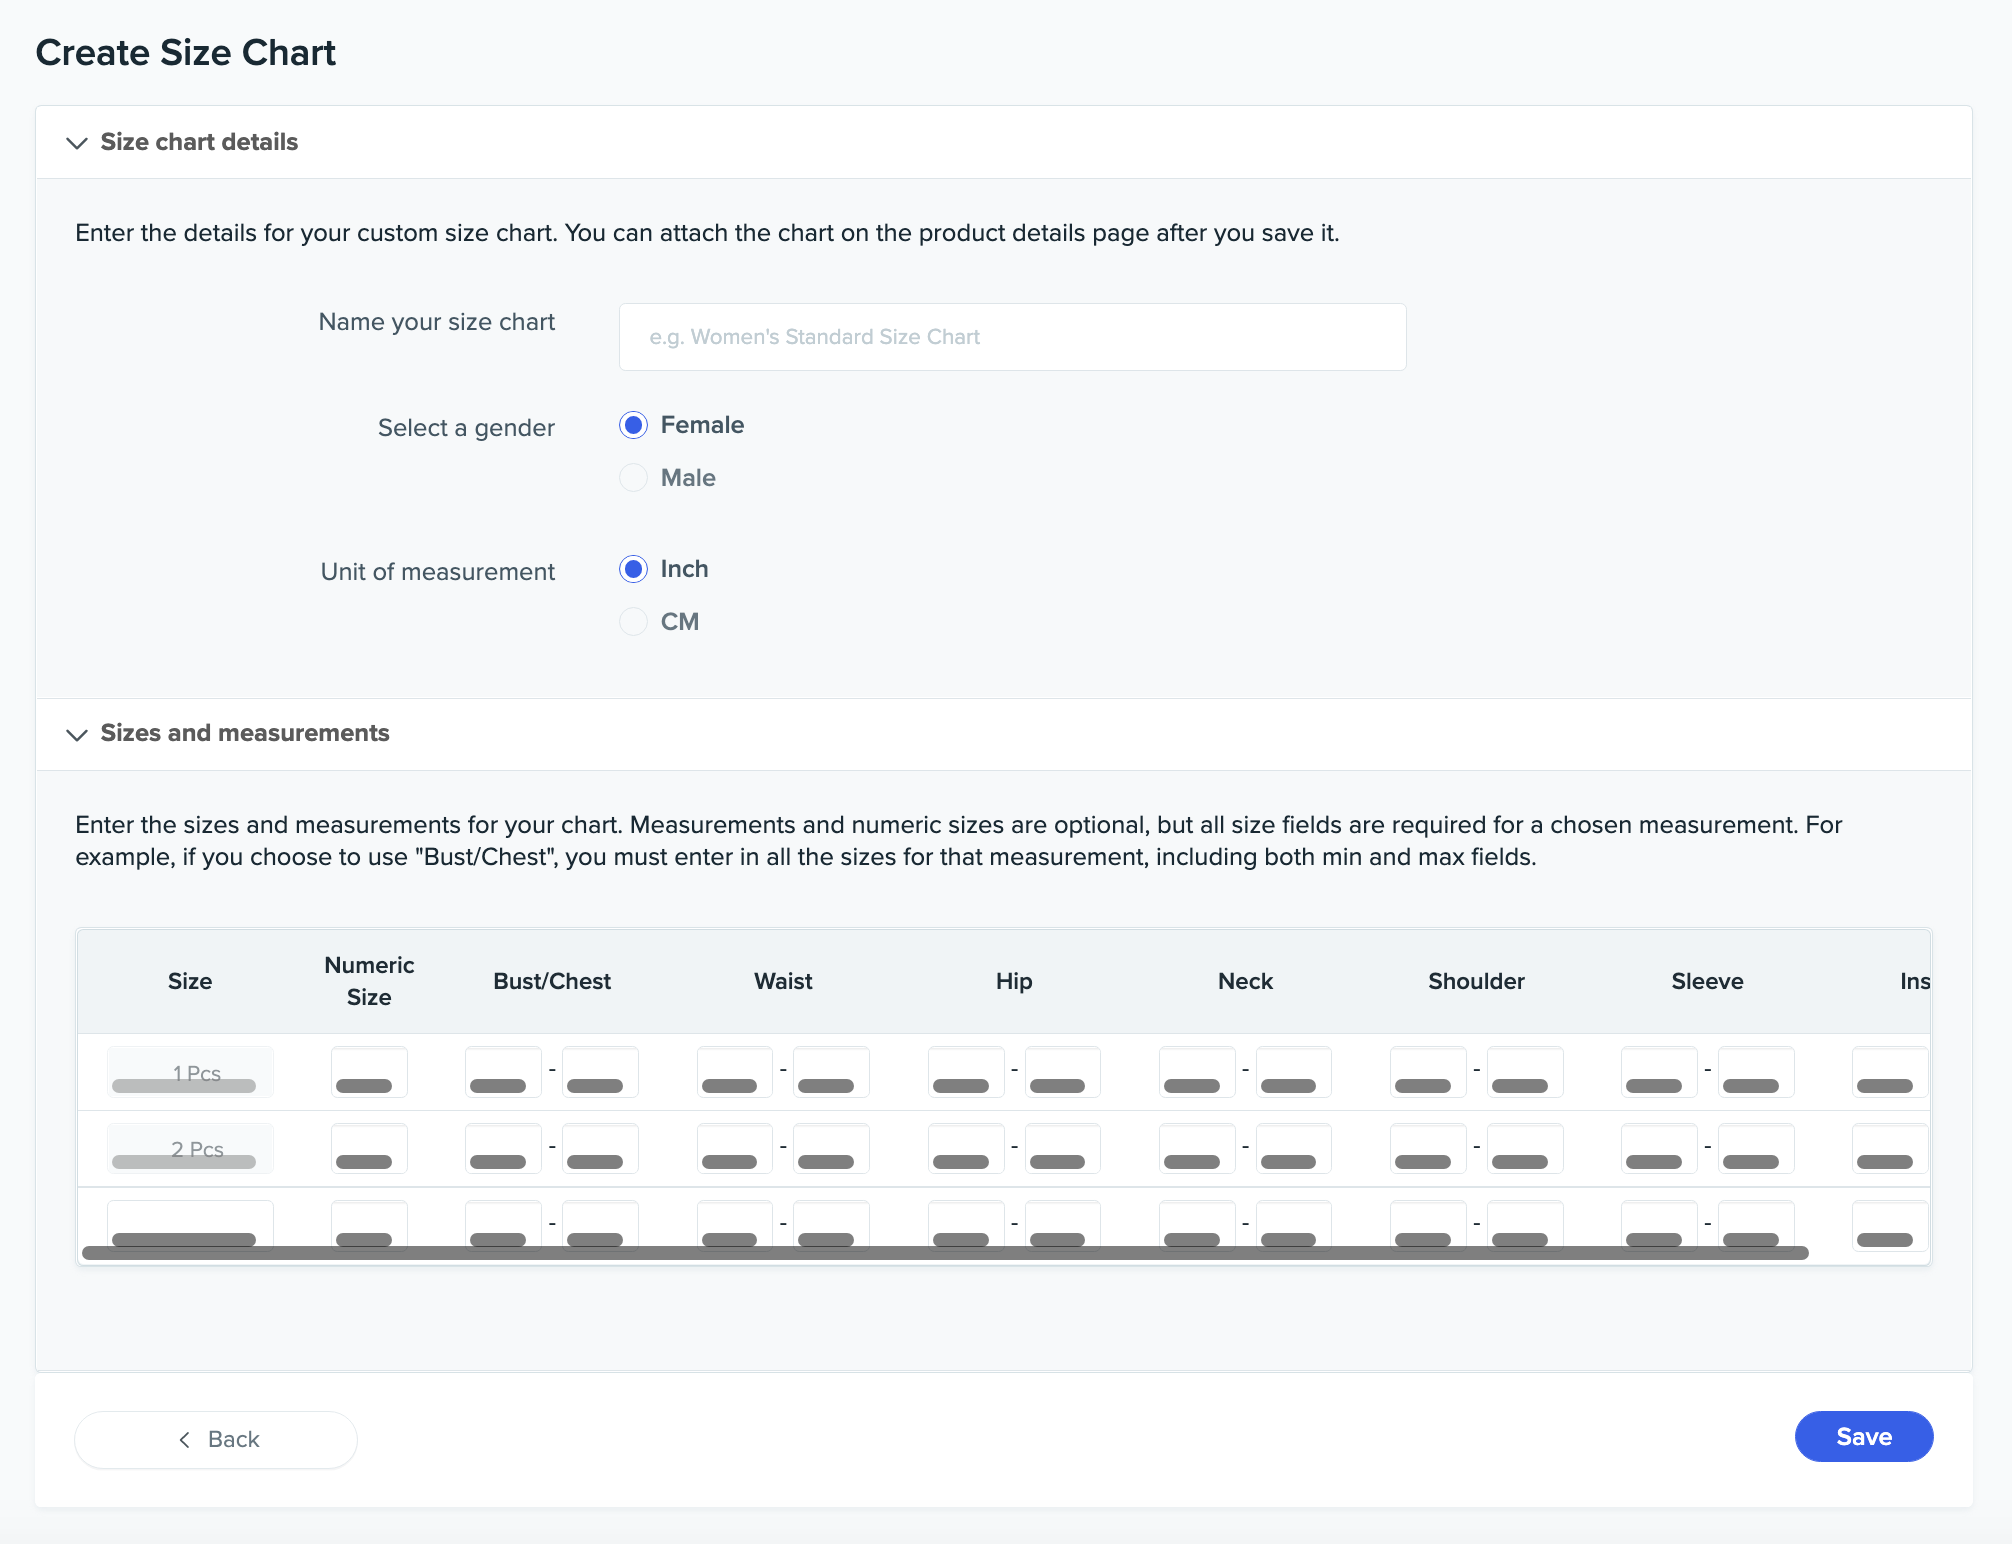Select the Female gender radio button

(x=633, y=425)
